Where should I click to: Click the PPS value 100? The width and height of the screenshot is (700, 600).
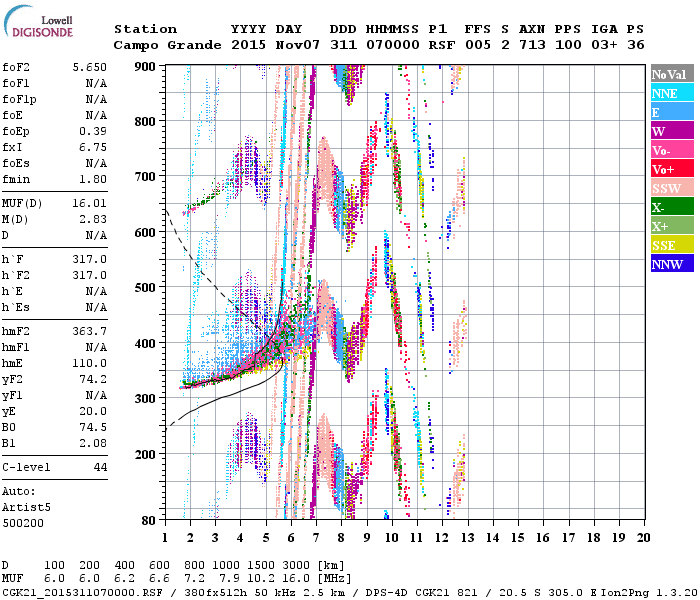[568, 45]
